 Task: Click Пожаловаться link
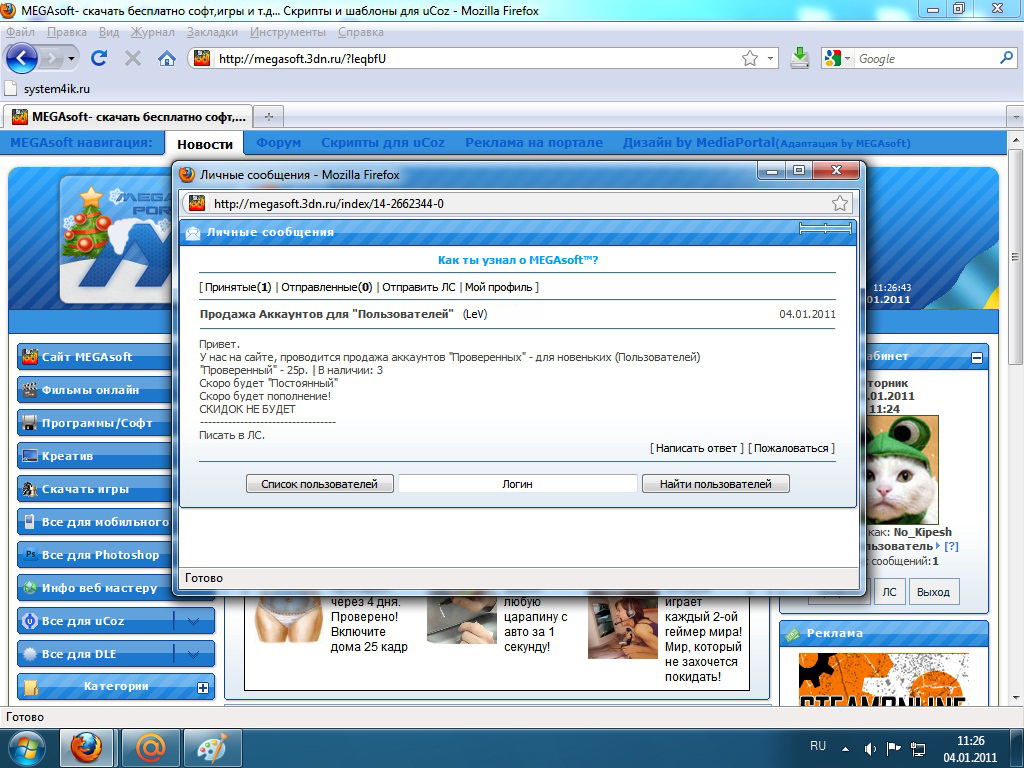point(791,448)
